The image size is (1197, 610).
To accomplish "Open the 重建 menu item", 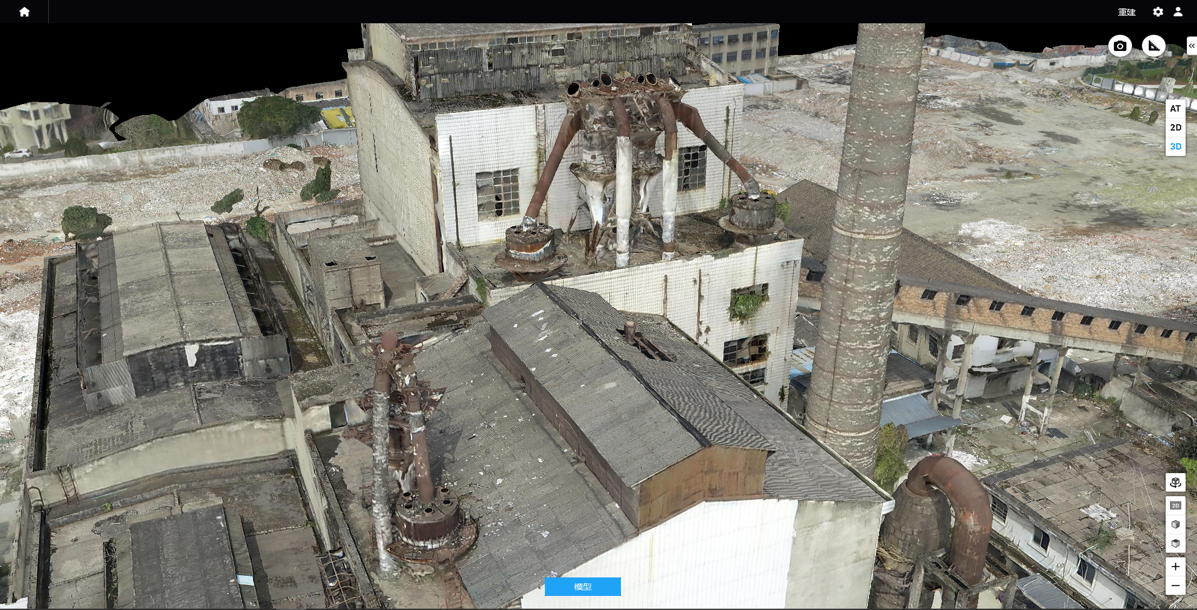I will tap(1126, 12).
